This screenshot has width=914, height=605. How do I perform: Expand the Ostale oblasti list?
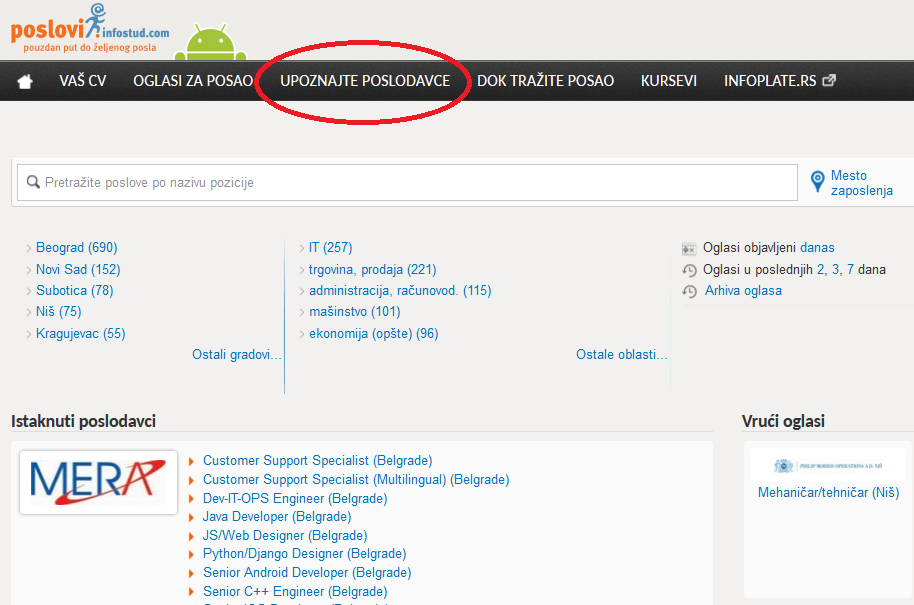(621, 355)
